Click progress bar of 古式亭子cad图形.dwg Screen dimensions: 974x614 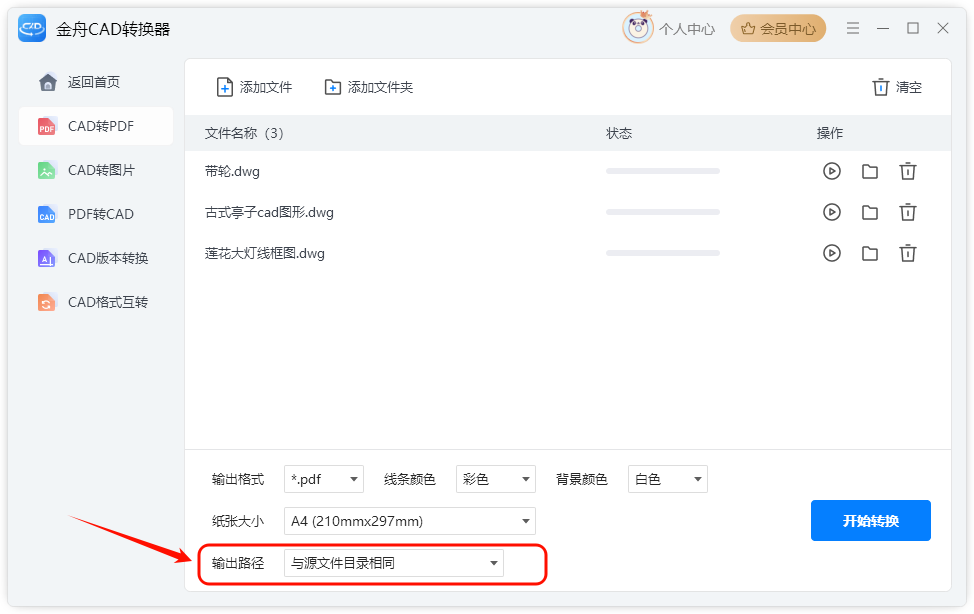coord(663,212)
